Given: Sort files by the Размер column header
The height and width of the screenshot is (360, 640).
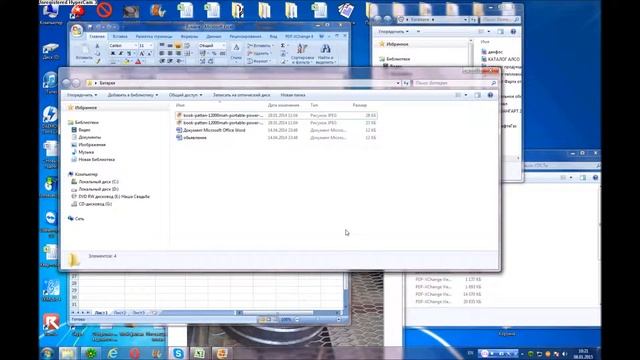Looking at the screenshot, I should point(360,105).
